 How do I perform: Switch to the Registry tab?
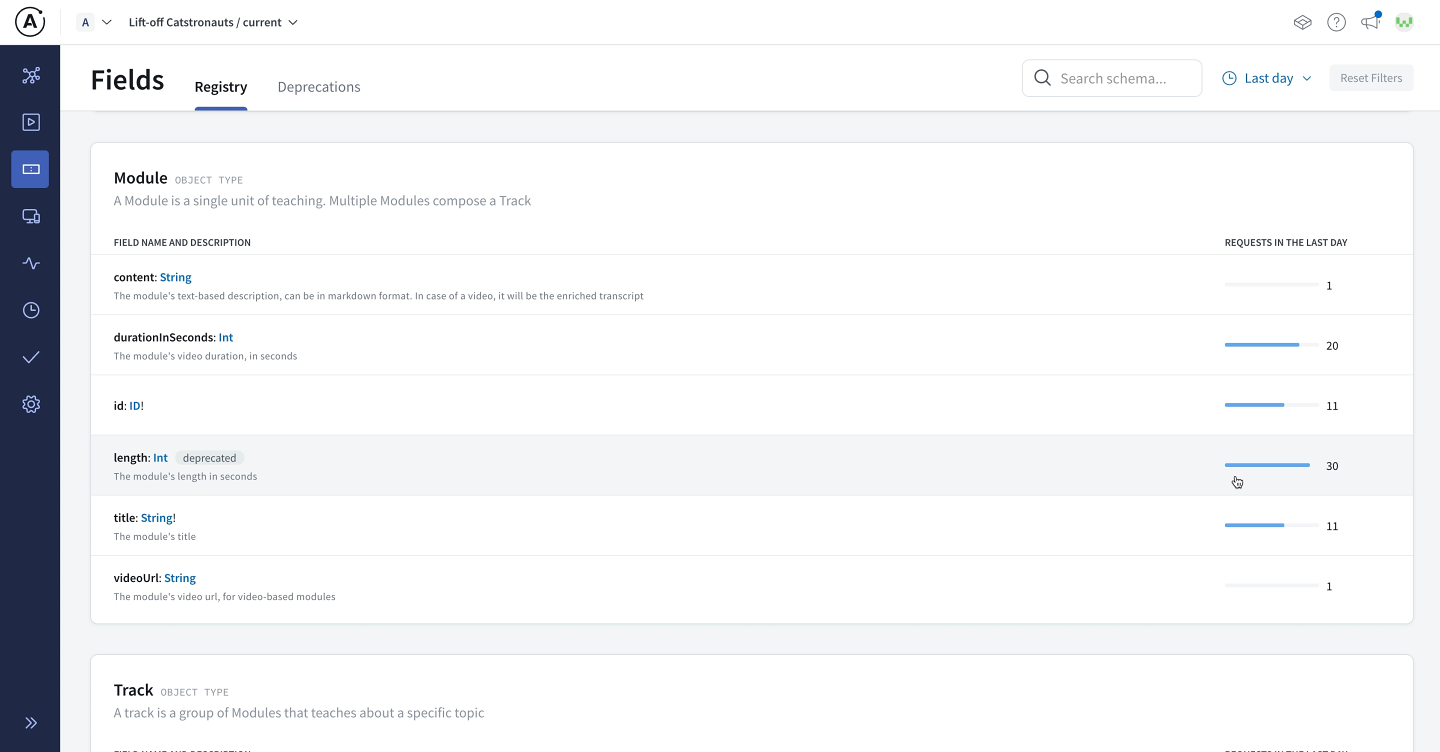(x=221, y=87)
